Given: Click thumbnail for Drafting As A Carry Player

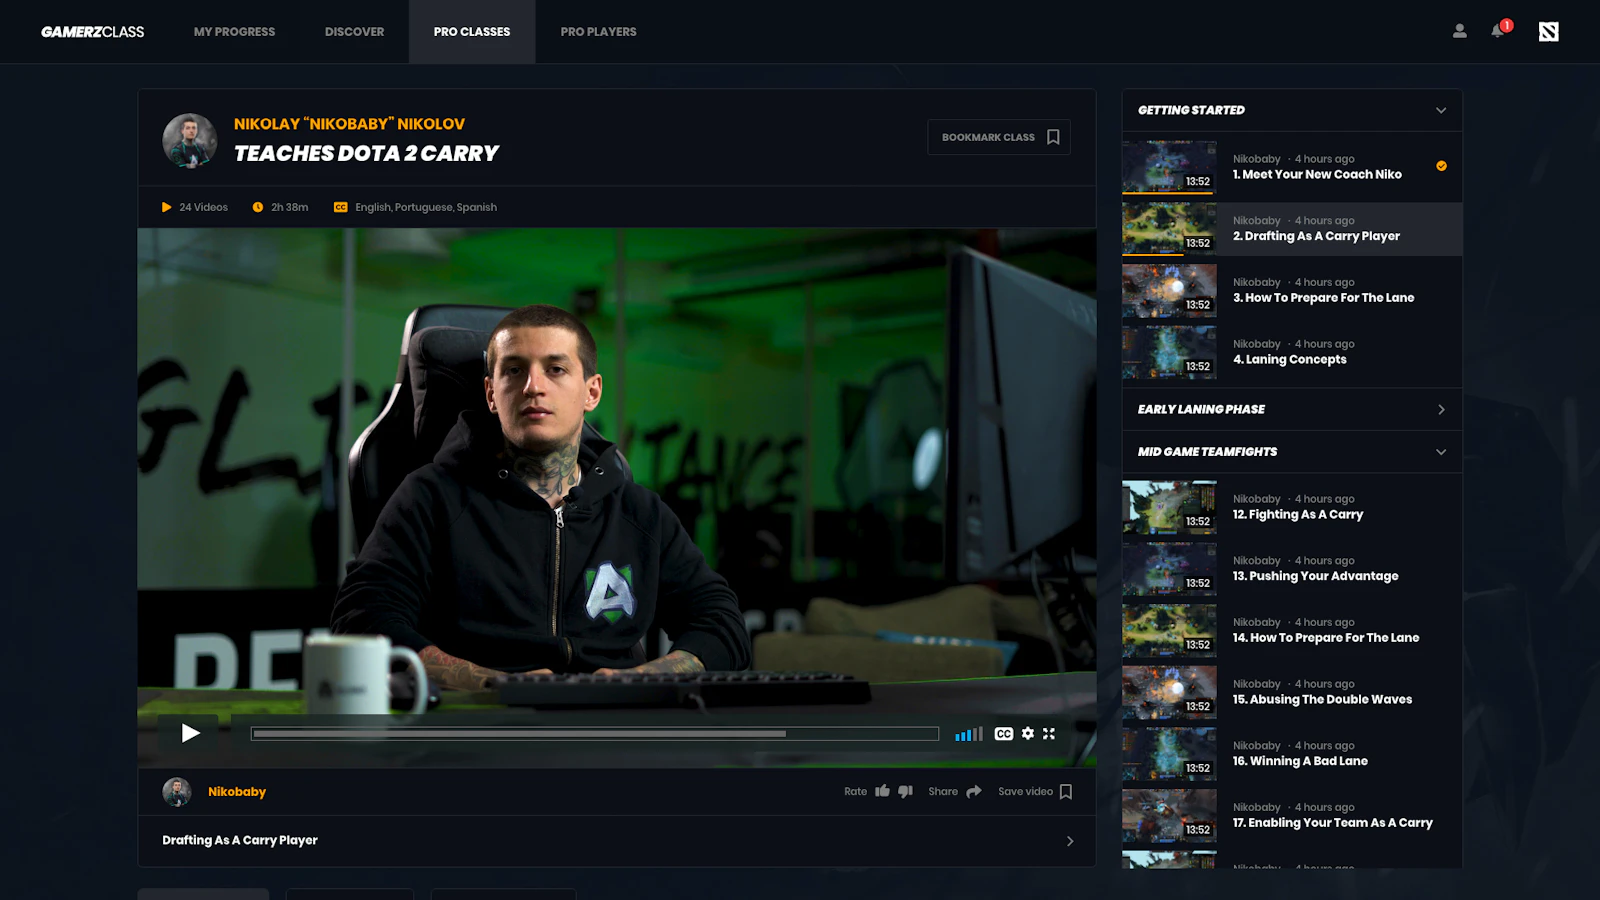Looking at the screenshot, I should click(1169, 229).
